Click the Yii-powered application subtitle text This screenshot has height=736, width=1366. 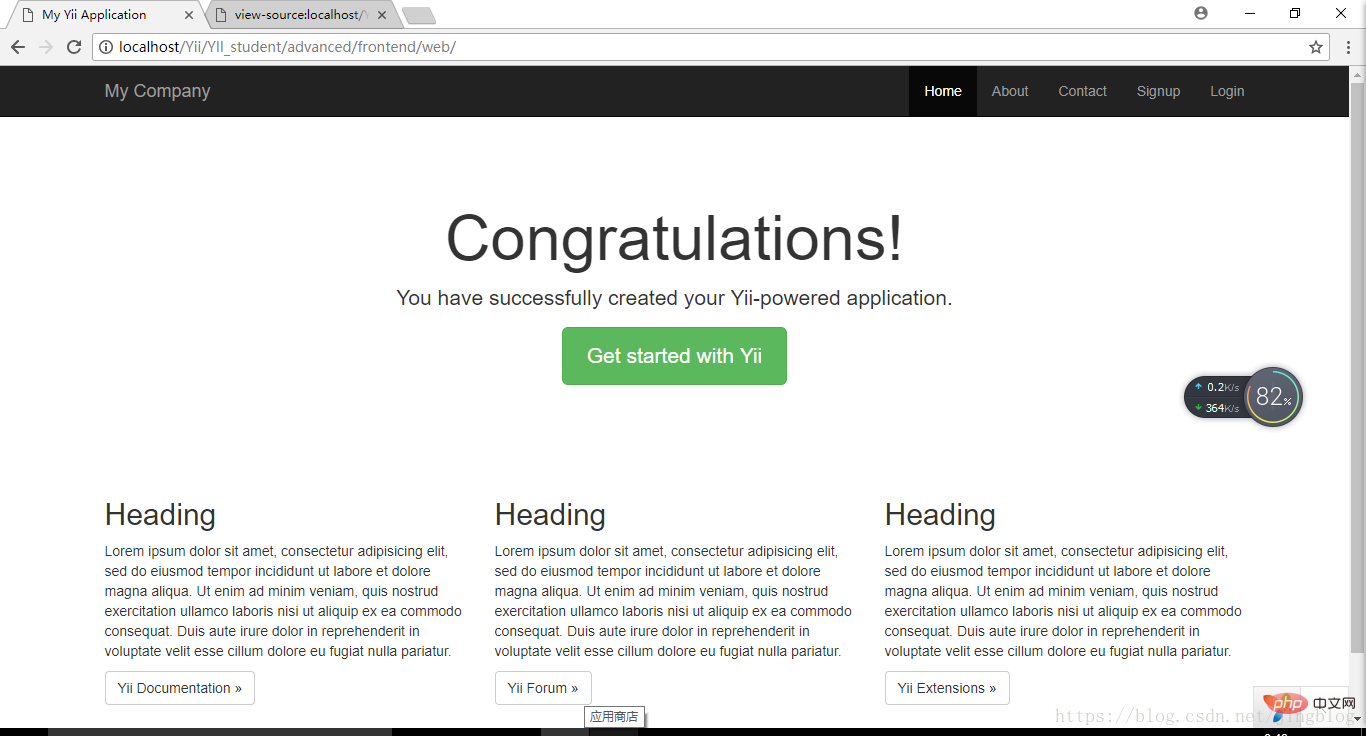(x=674, y=298)
